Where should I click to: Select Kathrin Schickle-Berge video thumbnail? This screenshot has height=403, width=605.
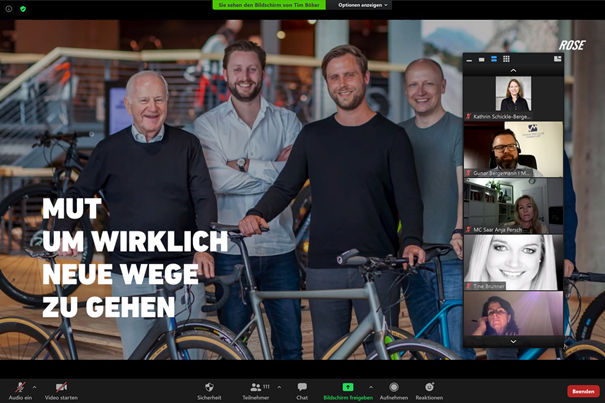[x=513, y=97]
